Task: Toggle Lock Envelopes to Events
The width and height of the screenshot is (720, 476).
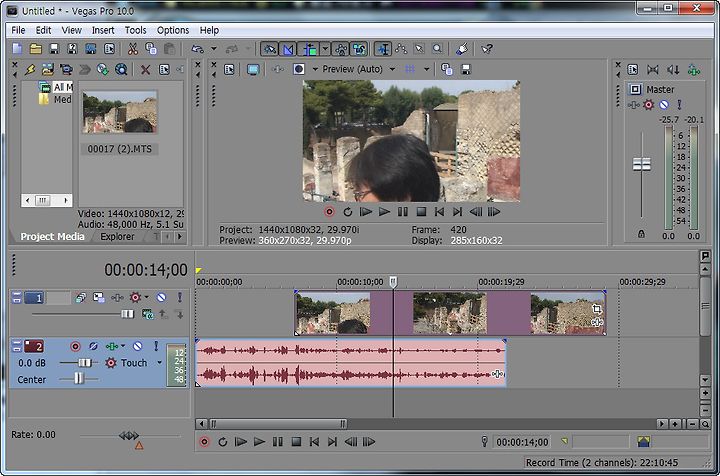Action: [x=341, y=49]
